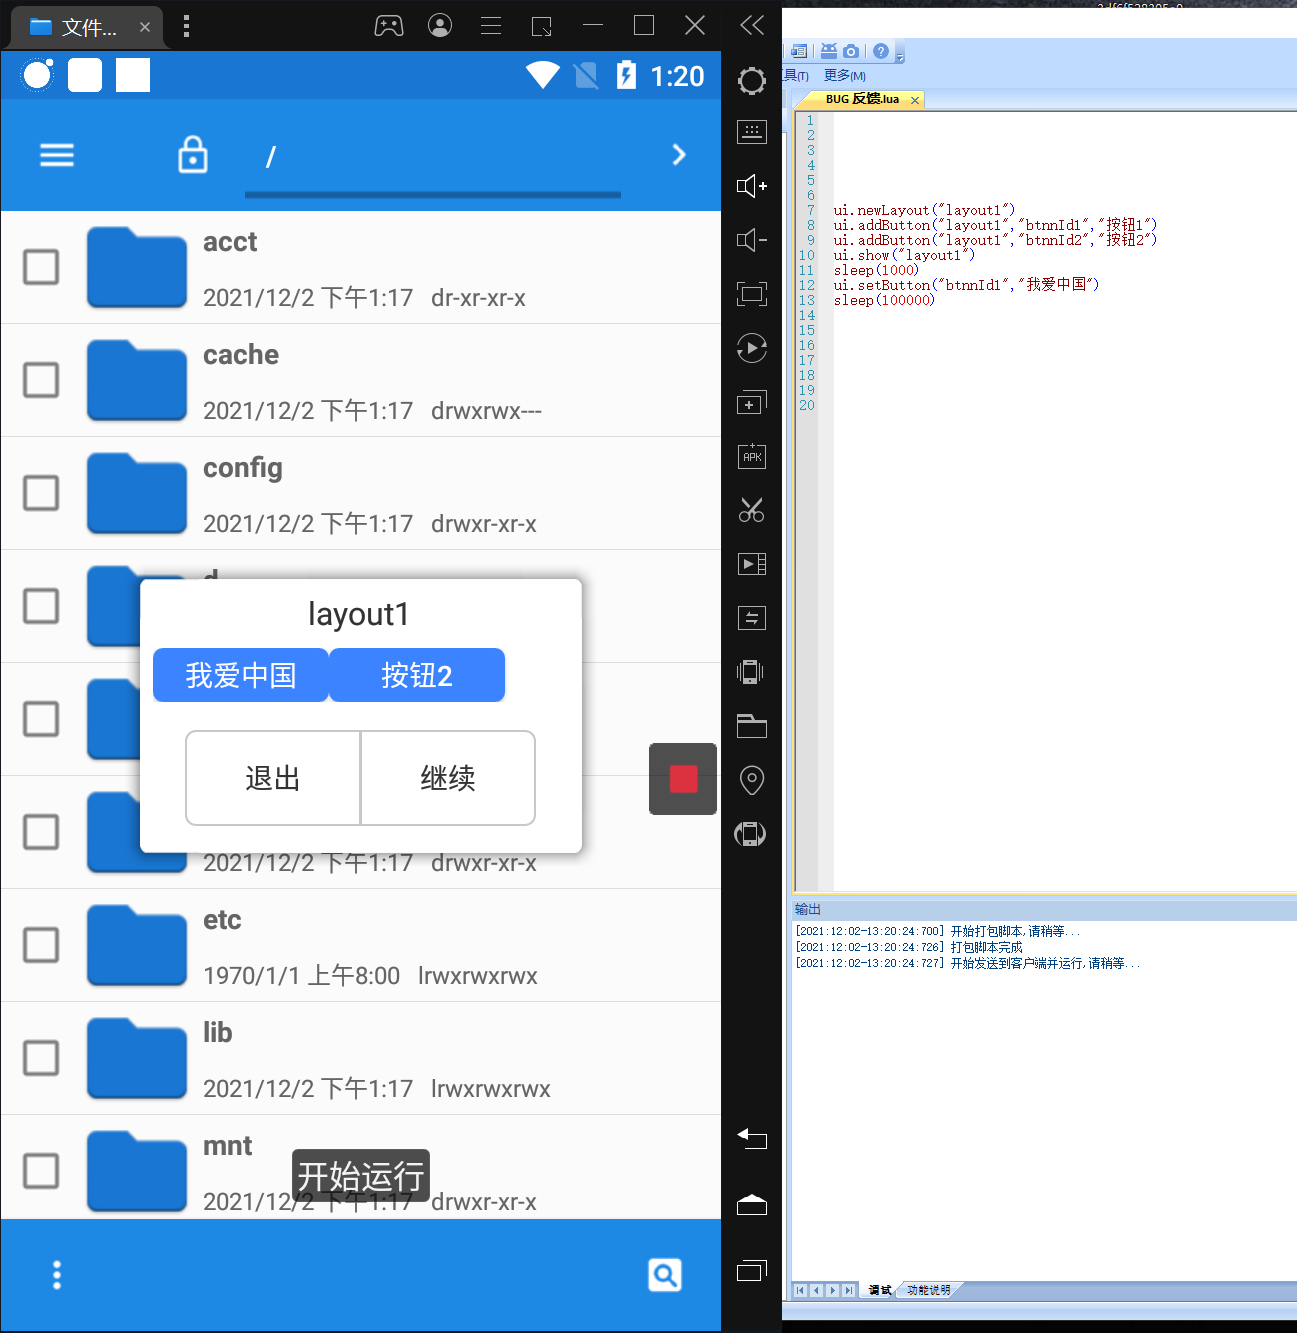1297x1333 pixels.
Task: Collapse the emulator sidebar with double arrows
Action: coord(752,25)
